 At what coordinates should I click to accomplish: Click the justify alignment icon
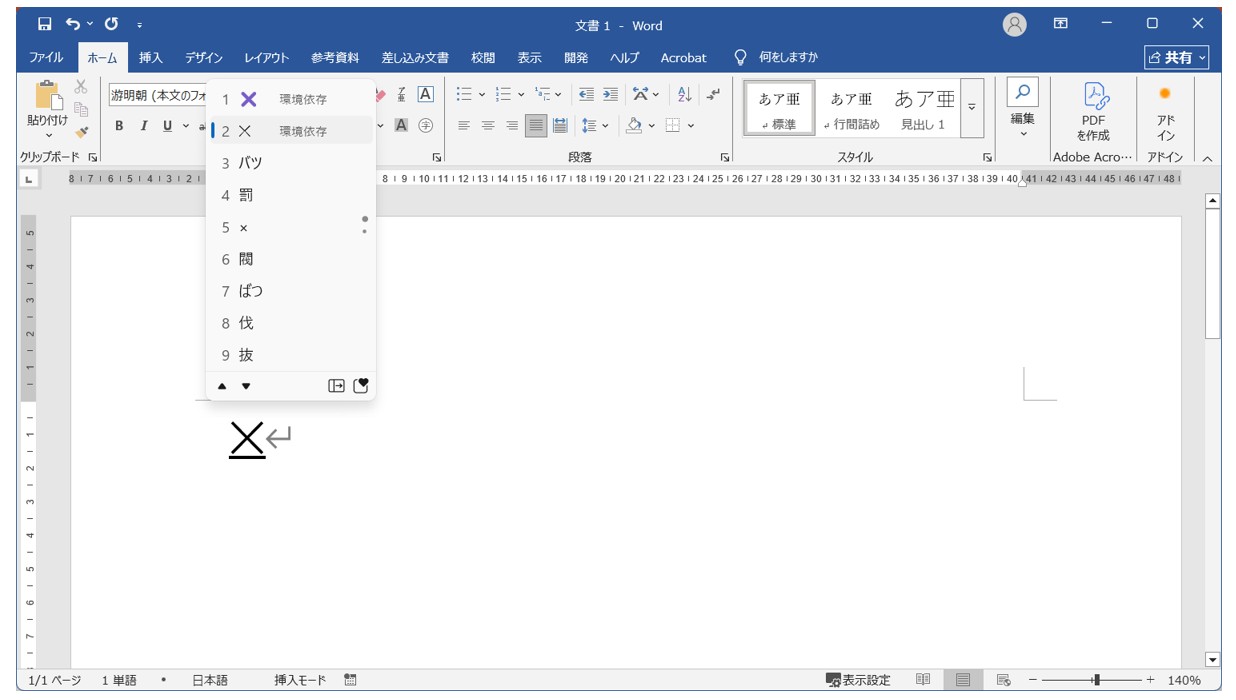click(536, 125)
